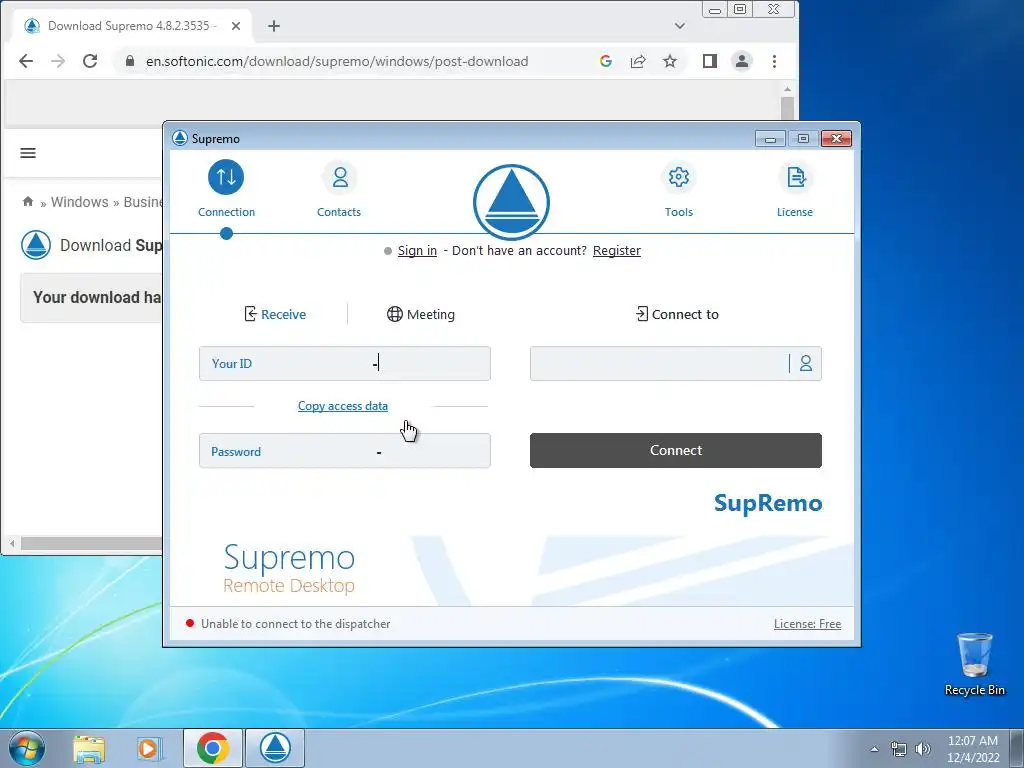The height and width of the screenshot is (768, 1024).
Task: Open the Contacts tab in Supremo
Action: (339, 189)
